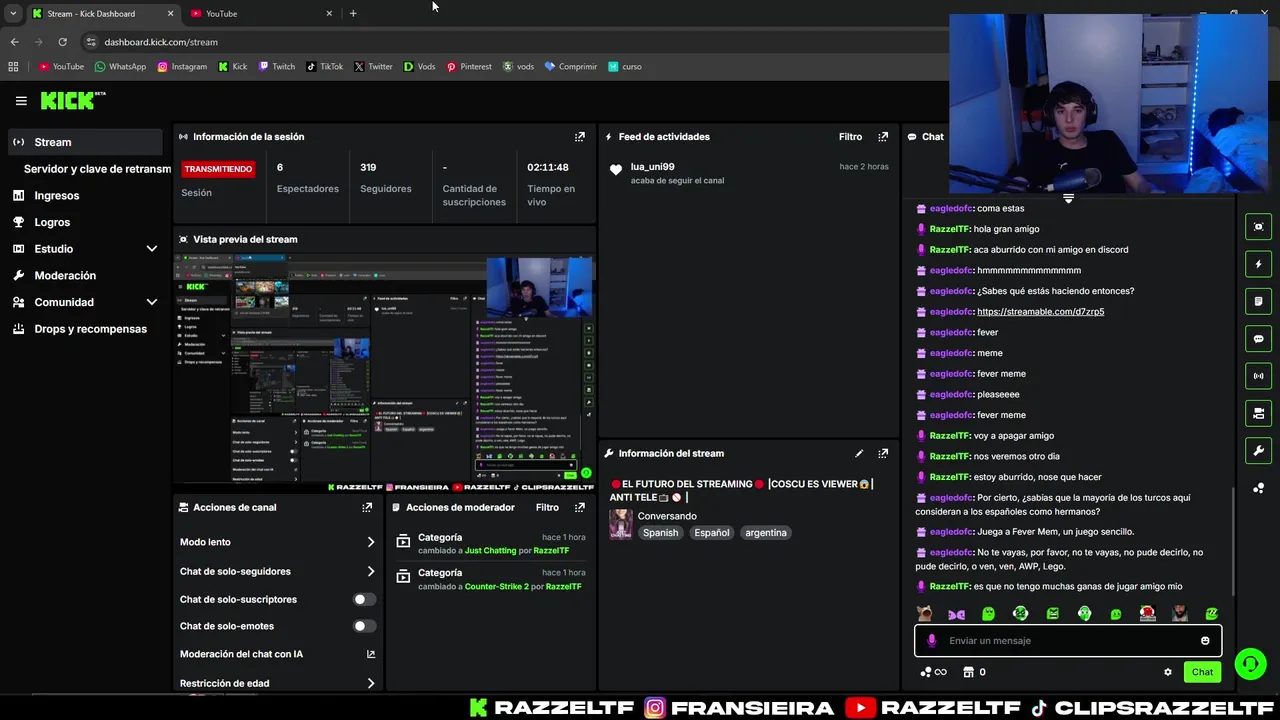Click the focus-frame icon in right sidebar
The image size is (1280, 720).
click(x=1258, y=227)
